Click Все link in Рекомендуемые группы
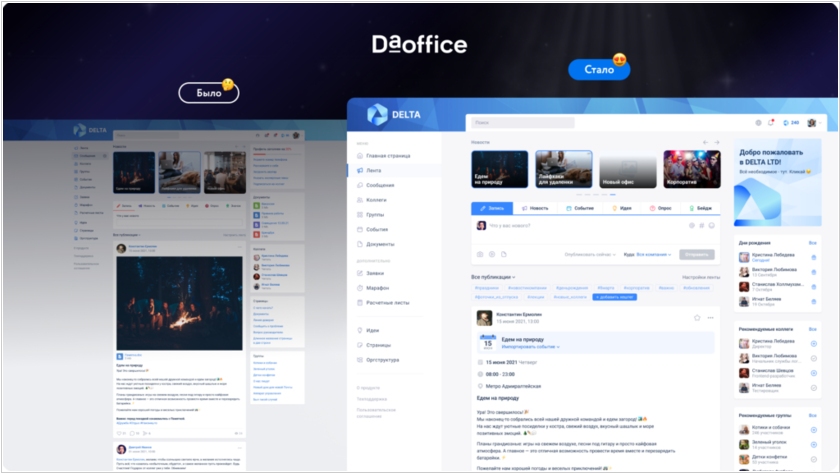 point(812,416)
